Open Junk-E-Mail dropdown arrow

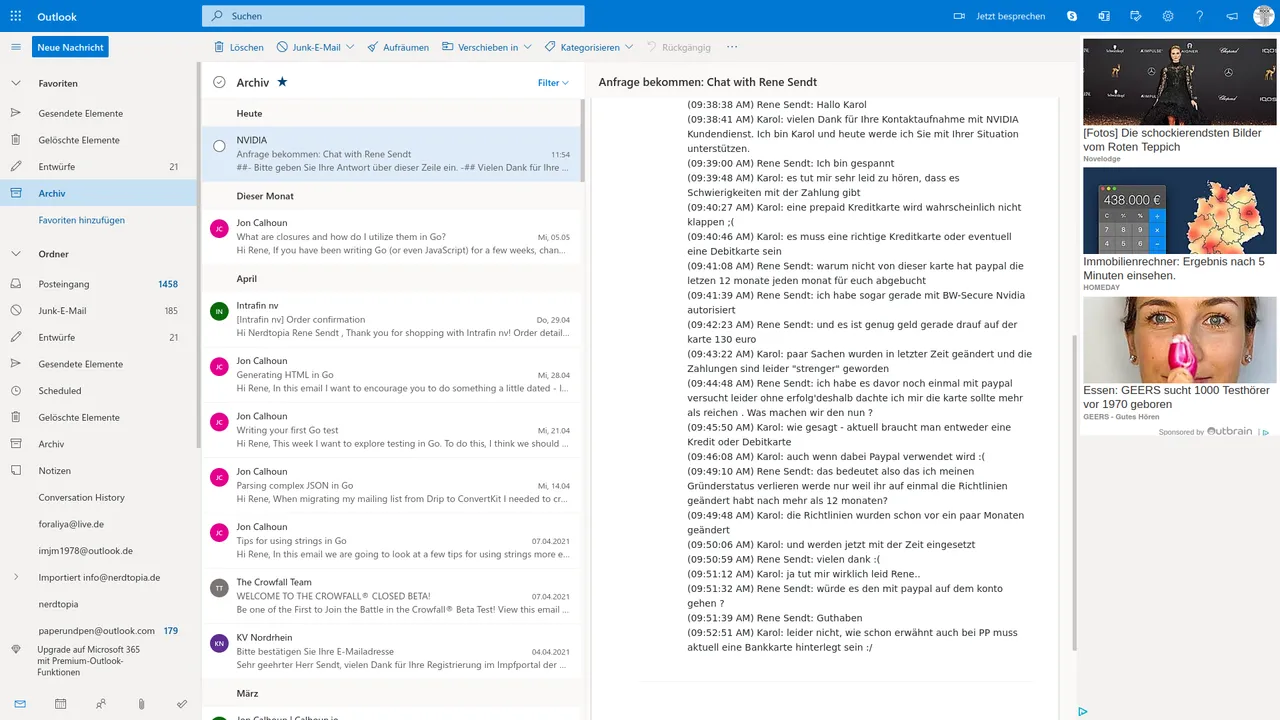point(351,47)
